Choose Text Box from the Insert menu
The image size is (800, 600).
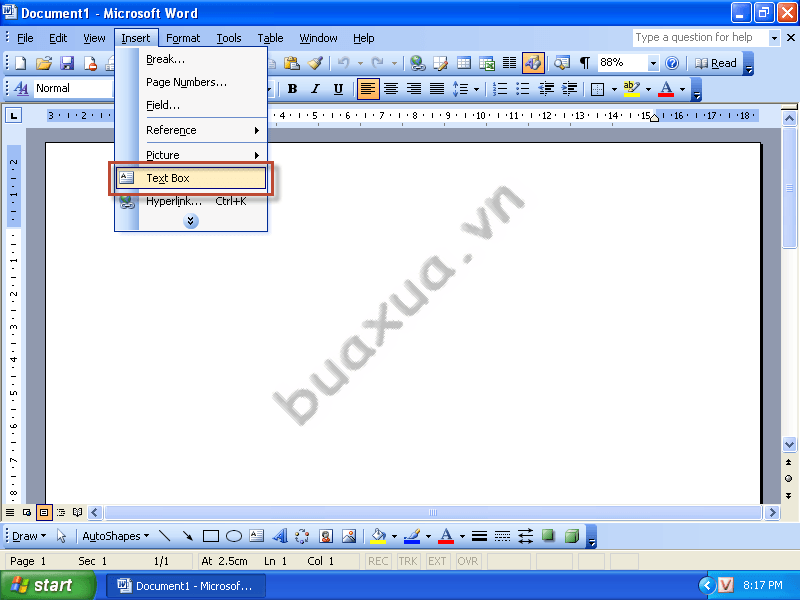pyautogui.click(x=190, y=178)
